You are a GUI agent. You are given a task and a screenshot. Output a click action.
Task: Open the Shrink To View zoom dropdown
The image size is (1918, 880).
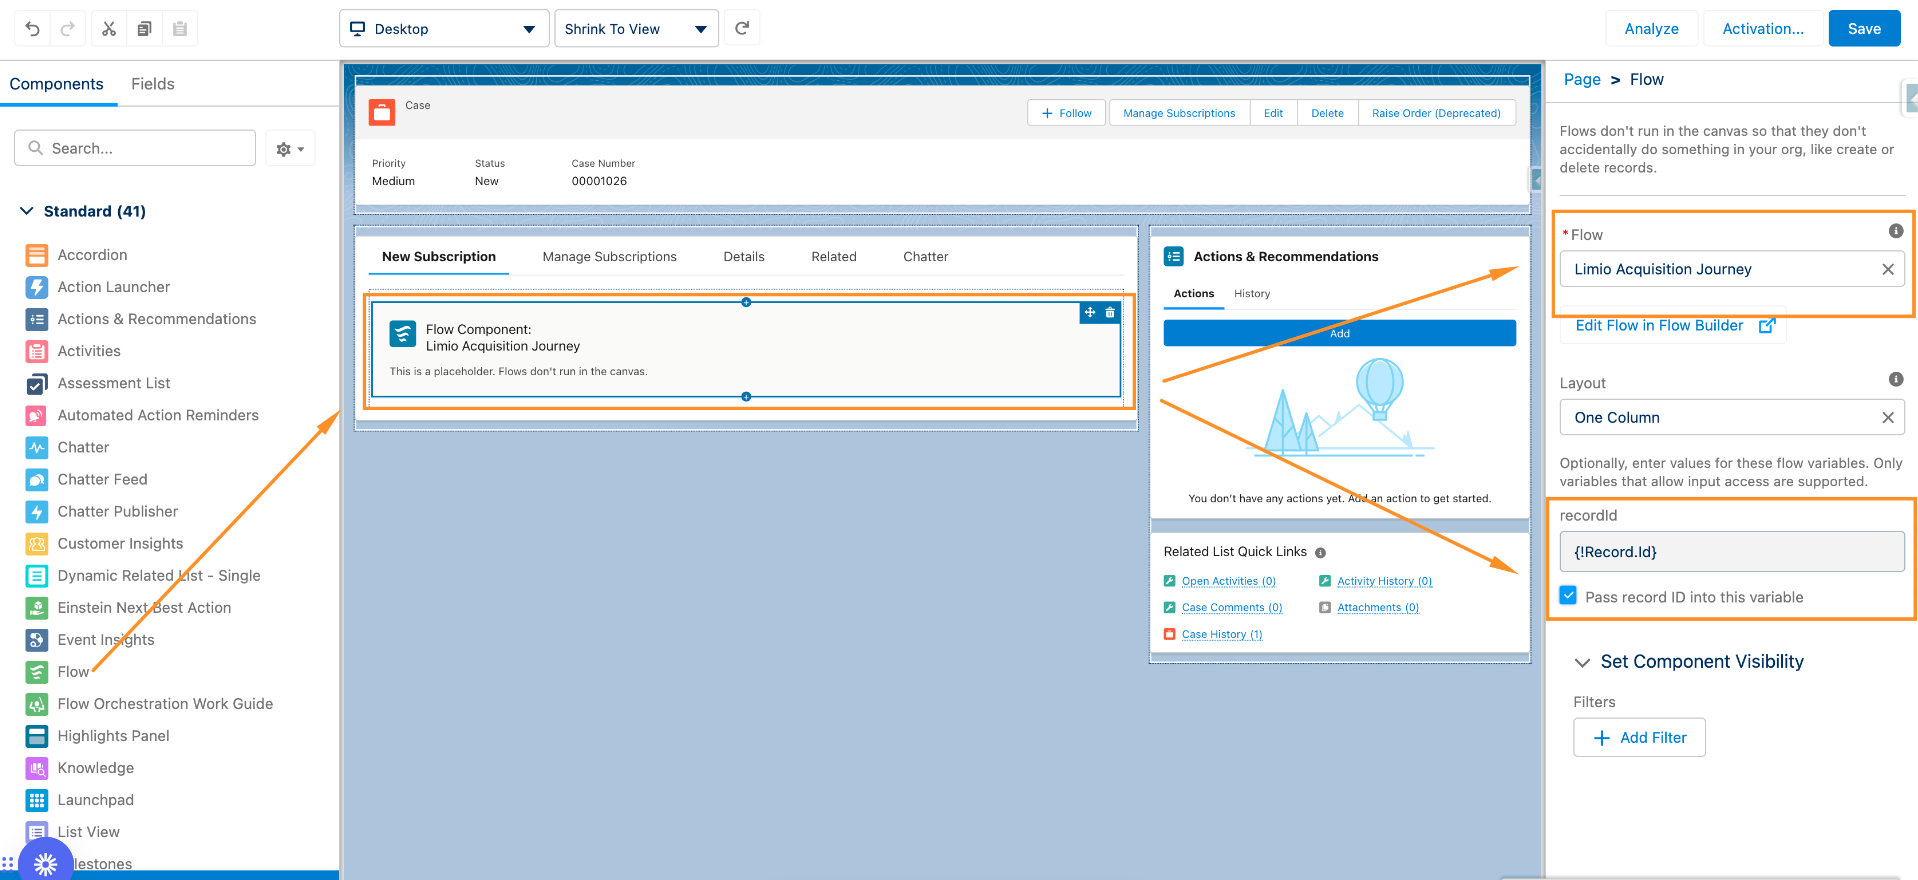click(x=636, y=29)
